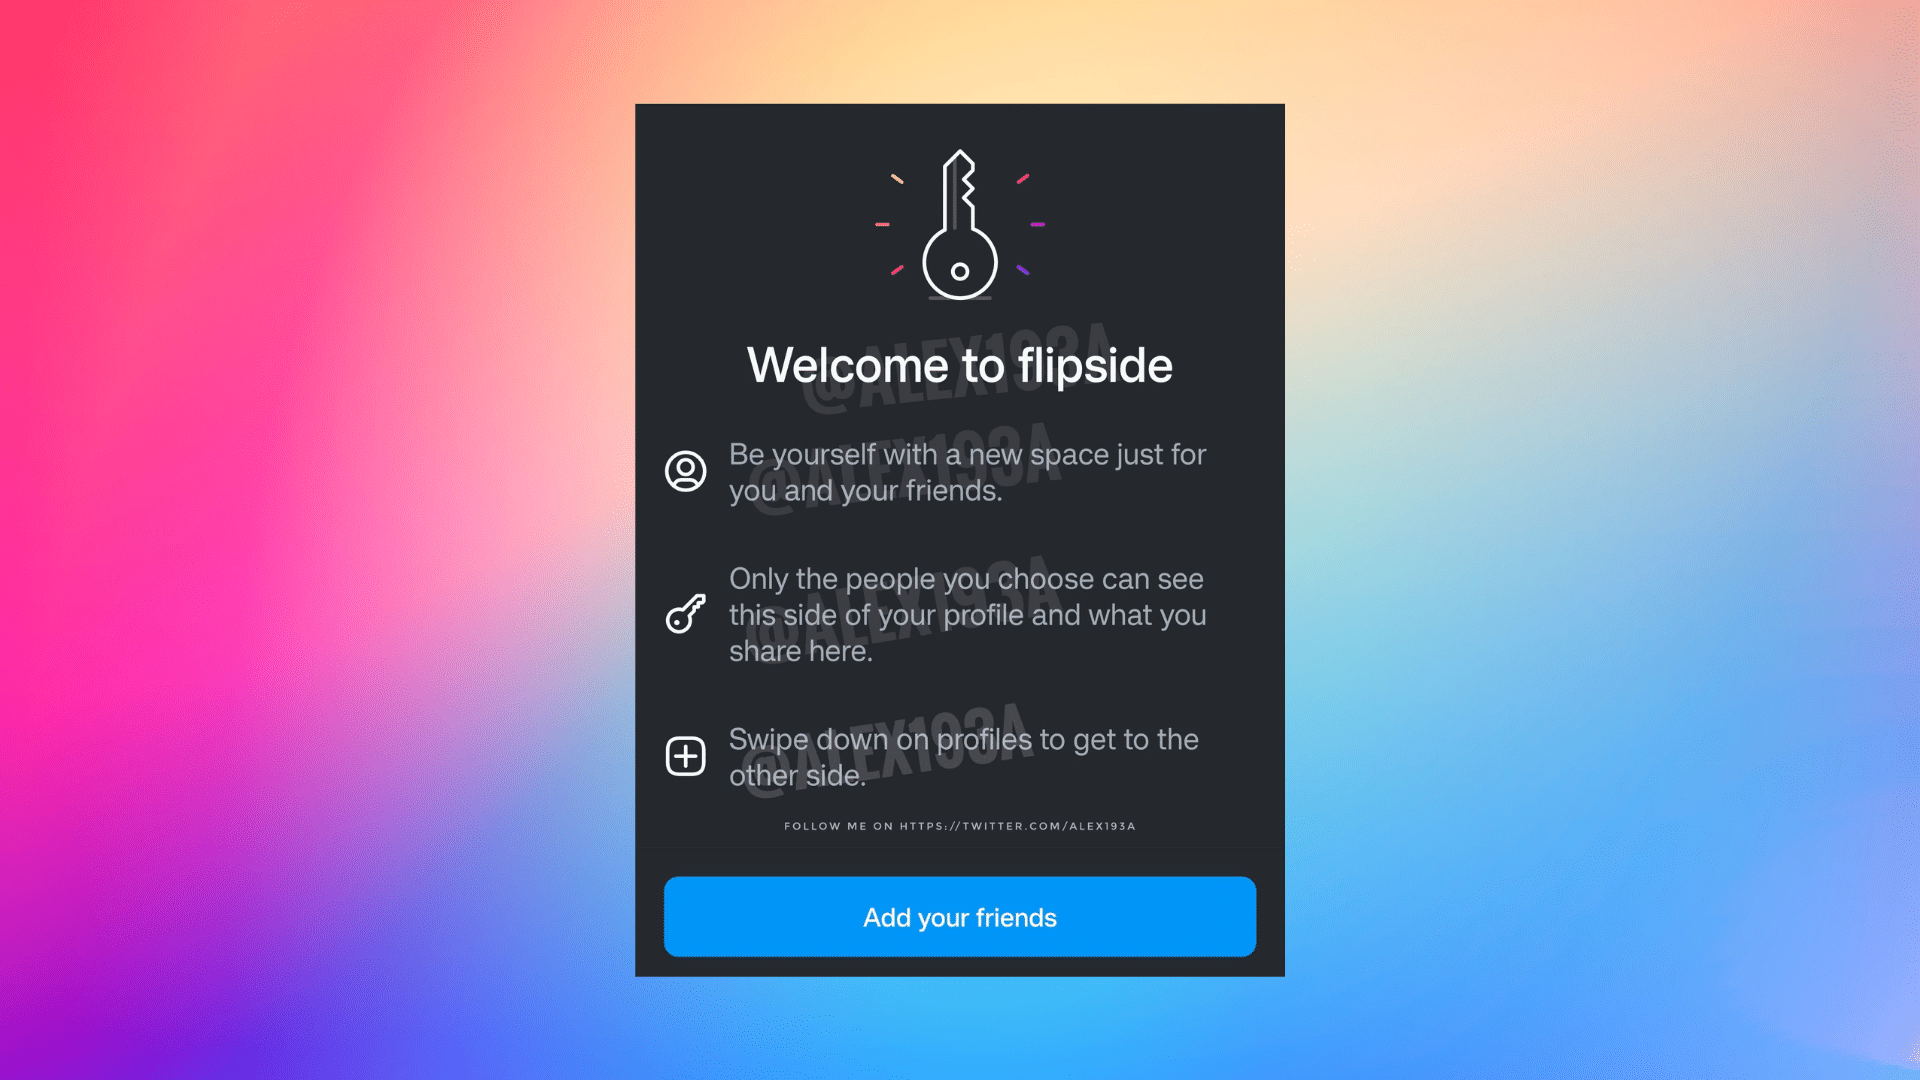Click the key icon at the top
1920x1080 pixels.
960,224
